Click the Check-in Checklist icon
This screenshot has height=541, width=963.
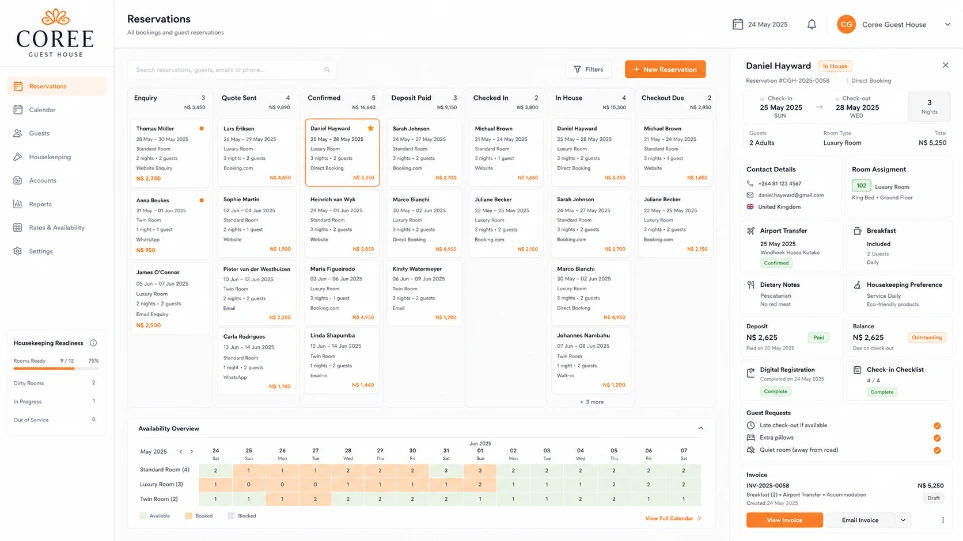857,370
